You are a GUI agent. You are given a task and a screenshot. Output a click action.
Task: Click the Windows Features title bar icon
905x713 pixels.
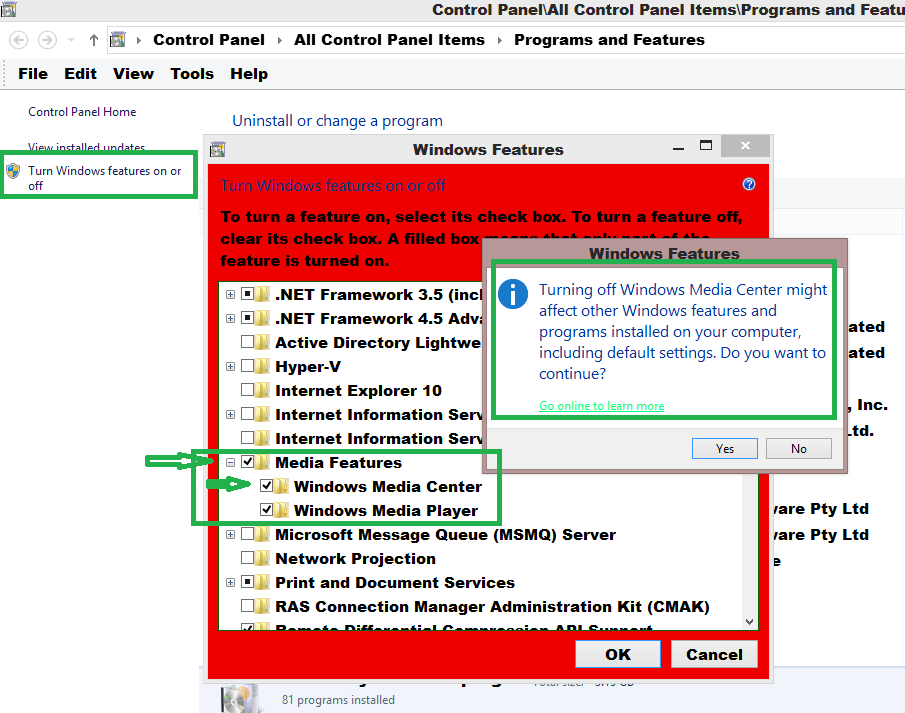pos(218,150)
